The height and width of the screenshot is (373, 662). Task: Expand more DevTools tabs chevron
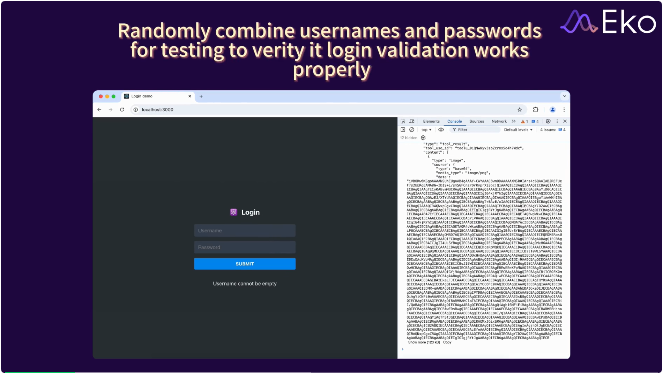514,121
